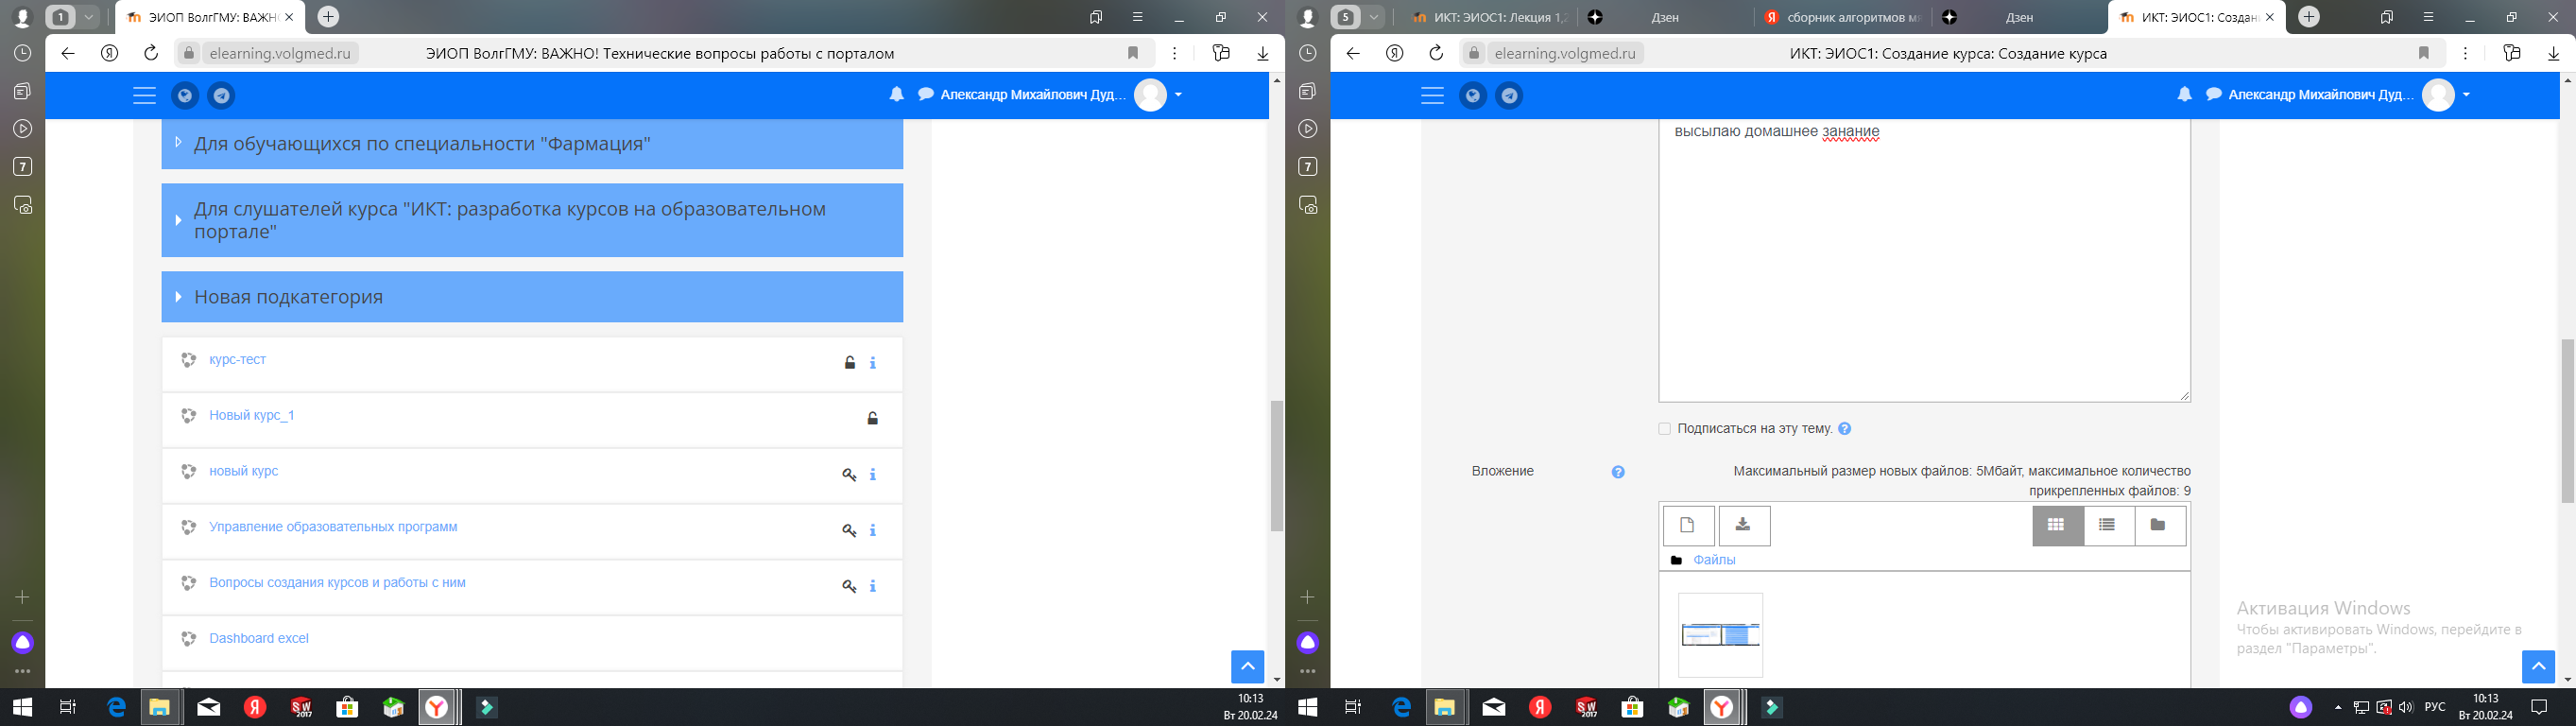The height and width of the screenshot is (726, 2576).
Task: Click into the высылаю домашнее занание message box
Action: (1924, 260)
